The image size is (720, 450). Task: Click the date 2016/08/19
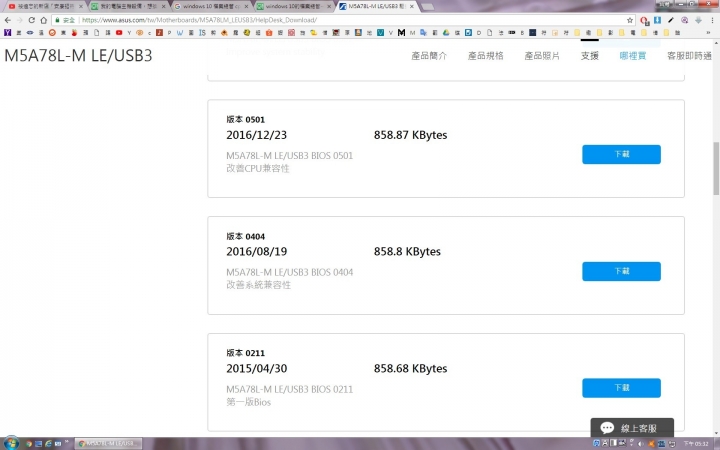tap(256, 252)
